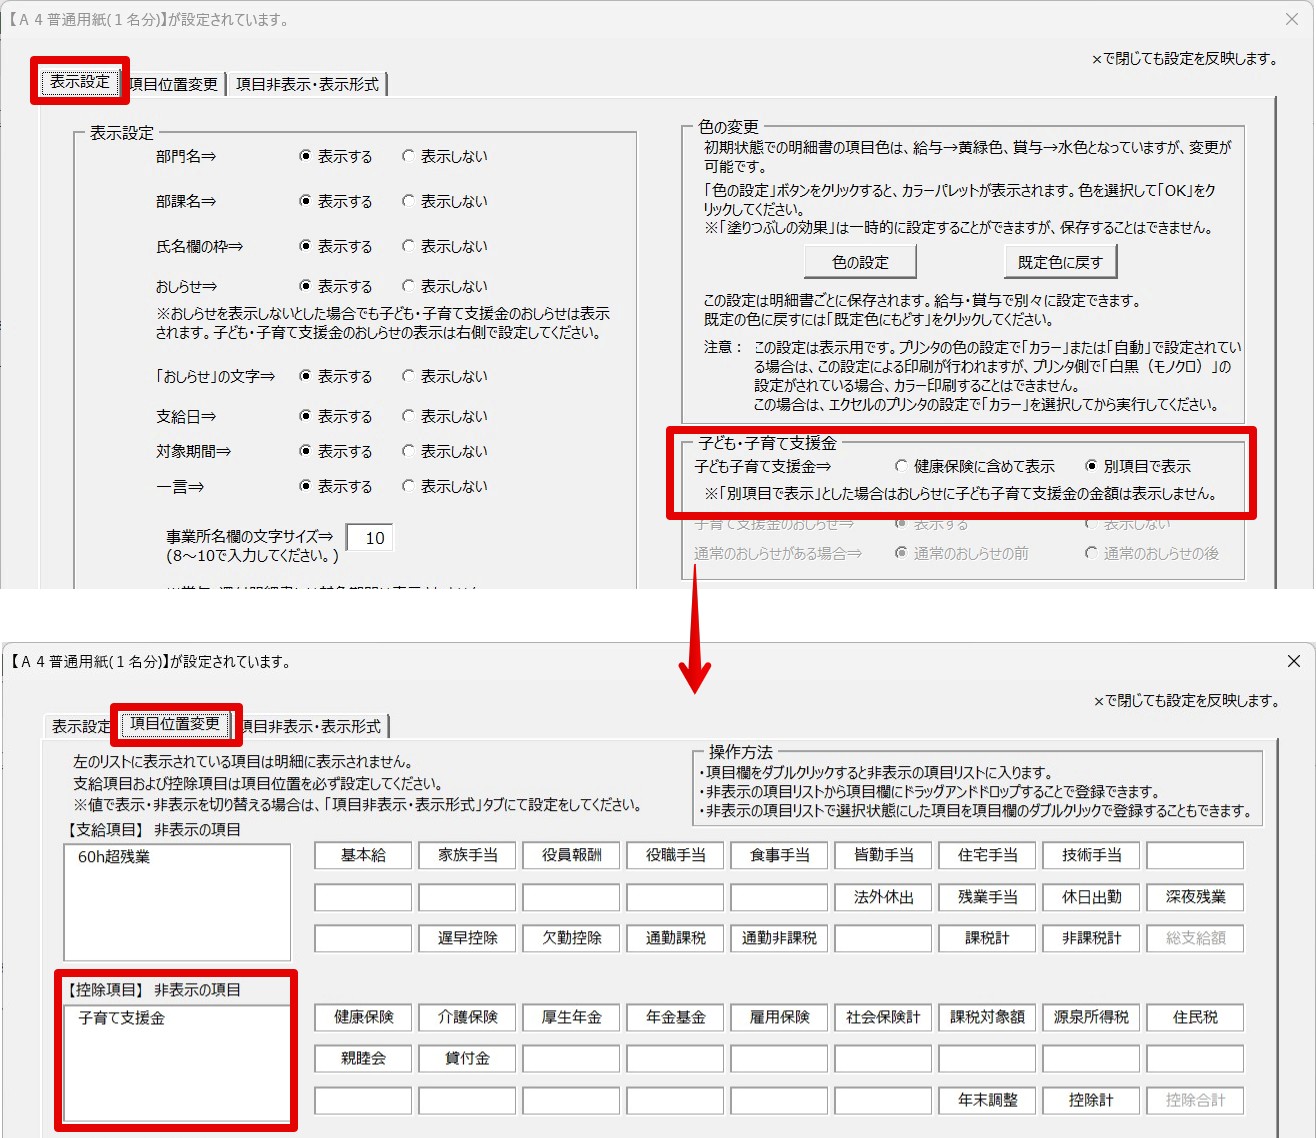Click the 源泉所得税 item cell
The width and height of the screenshot is (1316, 1138).
click(x=1091, y=1017)
